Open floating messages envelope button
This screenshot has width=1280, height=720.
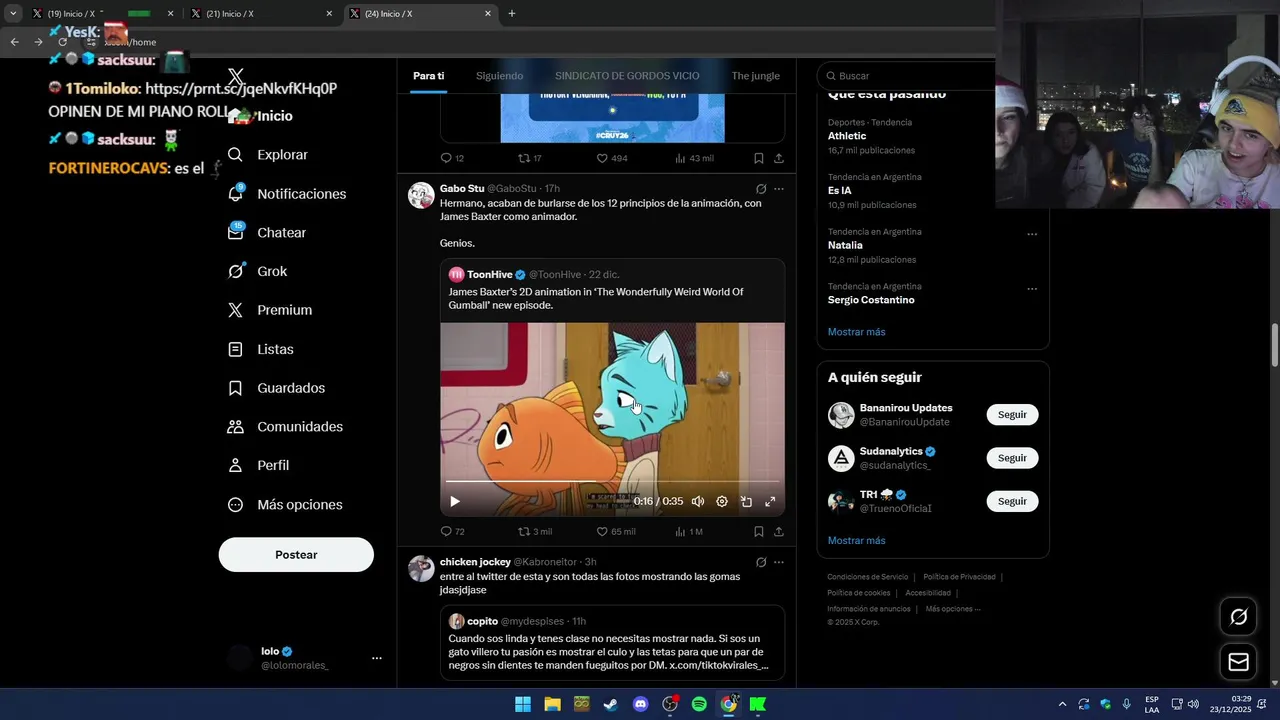(1238, 662)
